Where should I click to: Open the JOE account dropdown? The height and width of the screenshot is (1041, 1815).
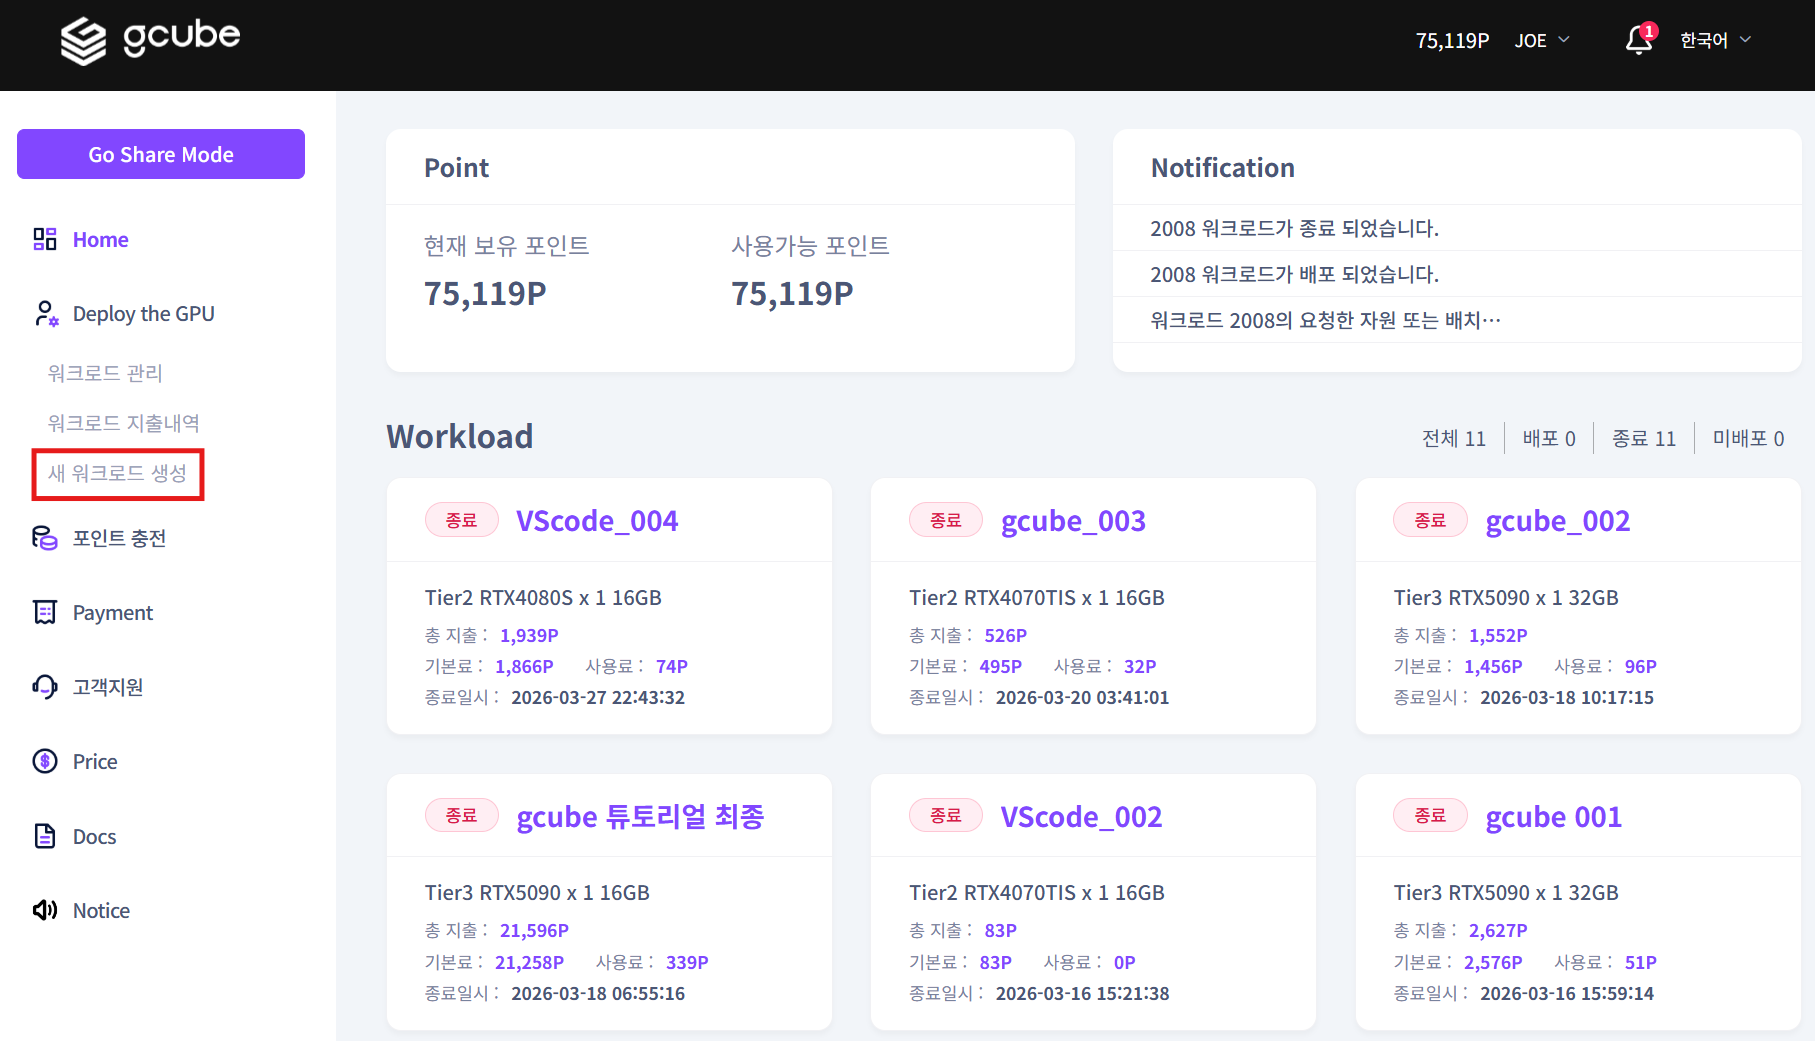[x=1541, y=40]
